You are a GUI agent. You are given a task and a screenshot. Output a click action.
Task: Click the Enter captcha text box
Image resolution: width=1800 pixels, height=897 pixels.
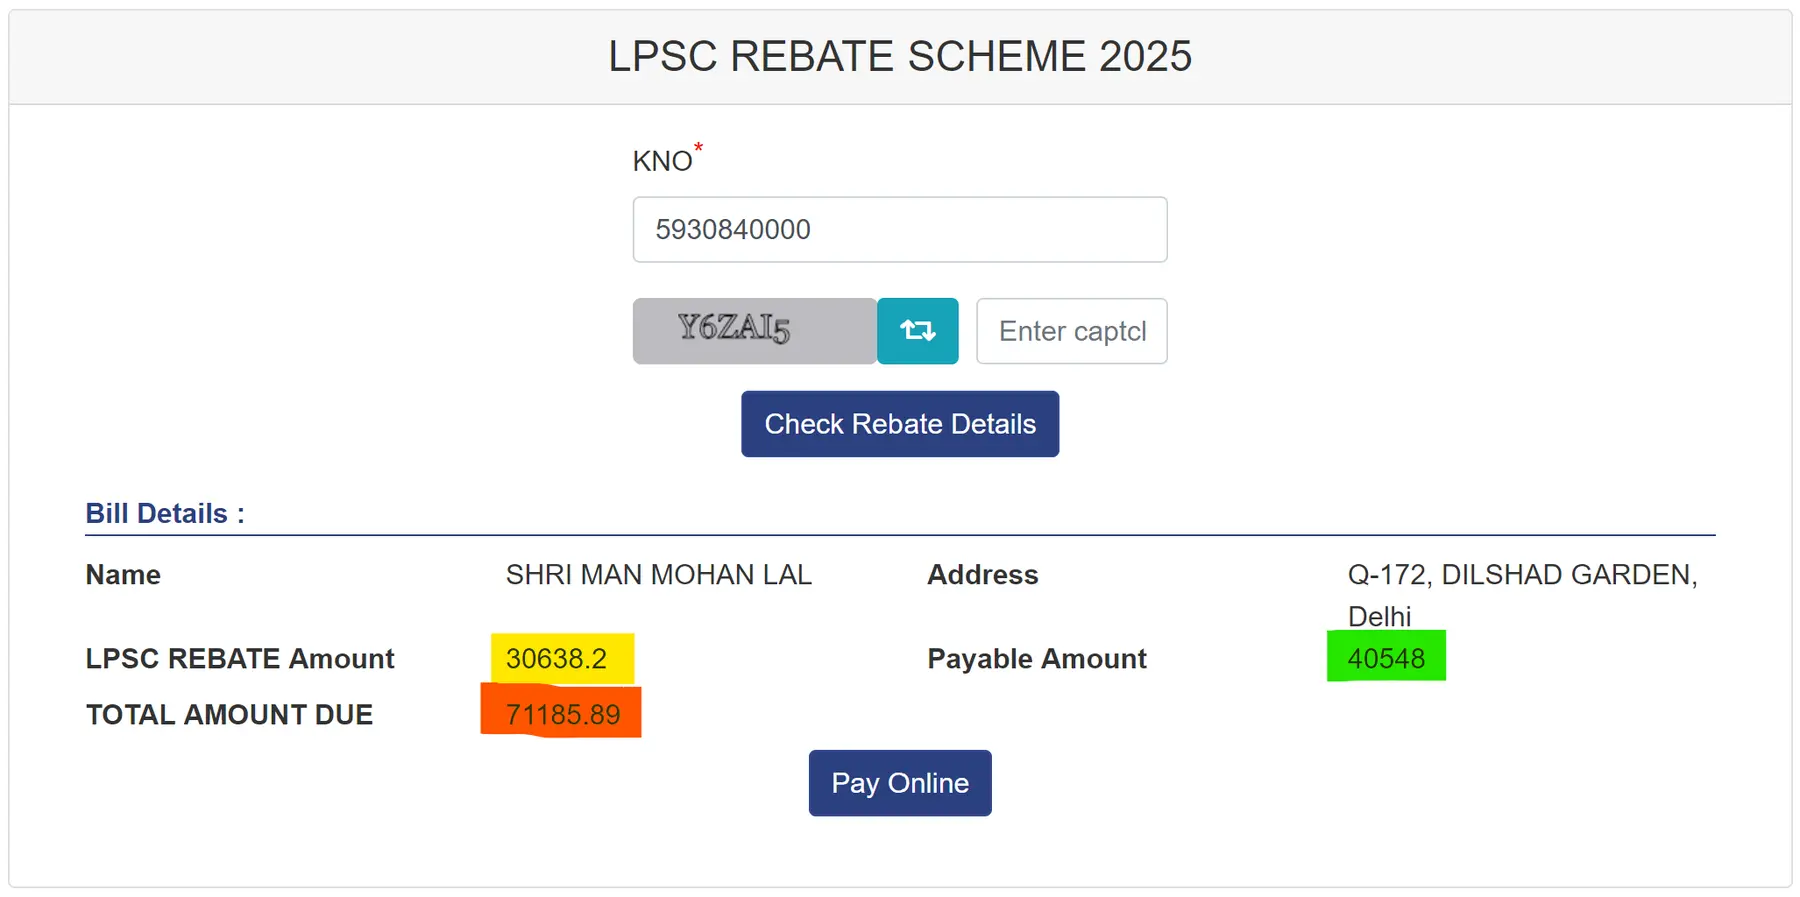(x=1071, y=331)
